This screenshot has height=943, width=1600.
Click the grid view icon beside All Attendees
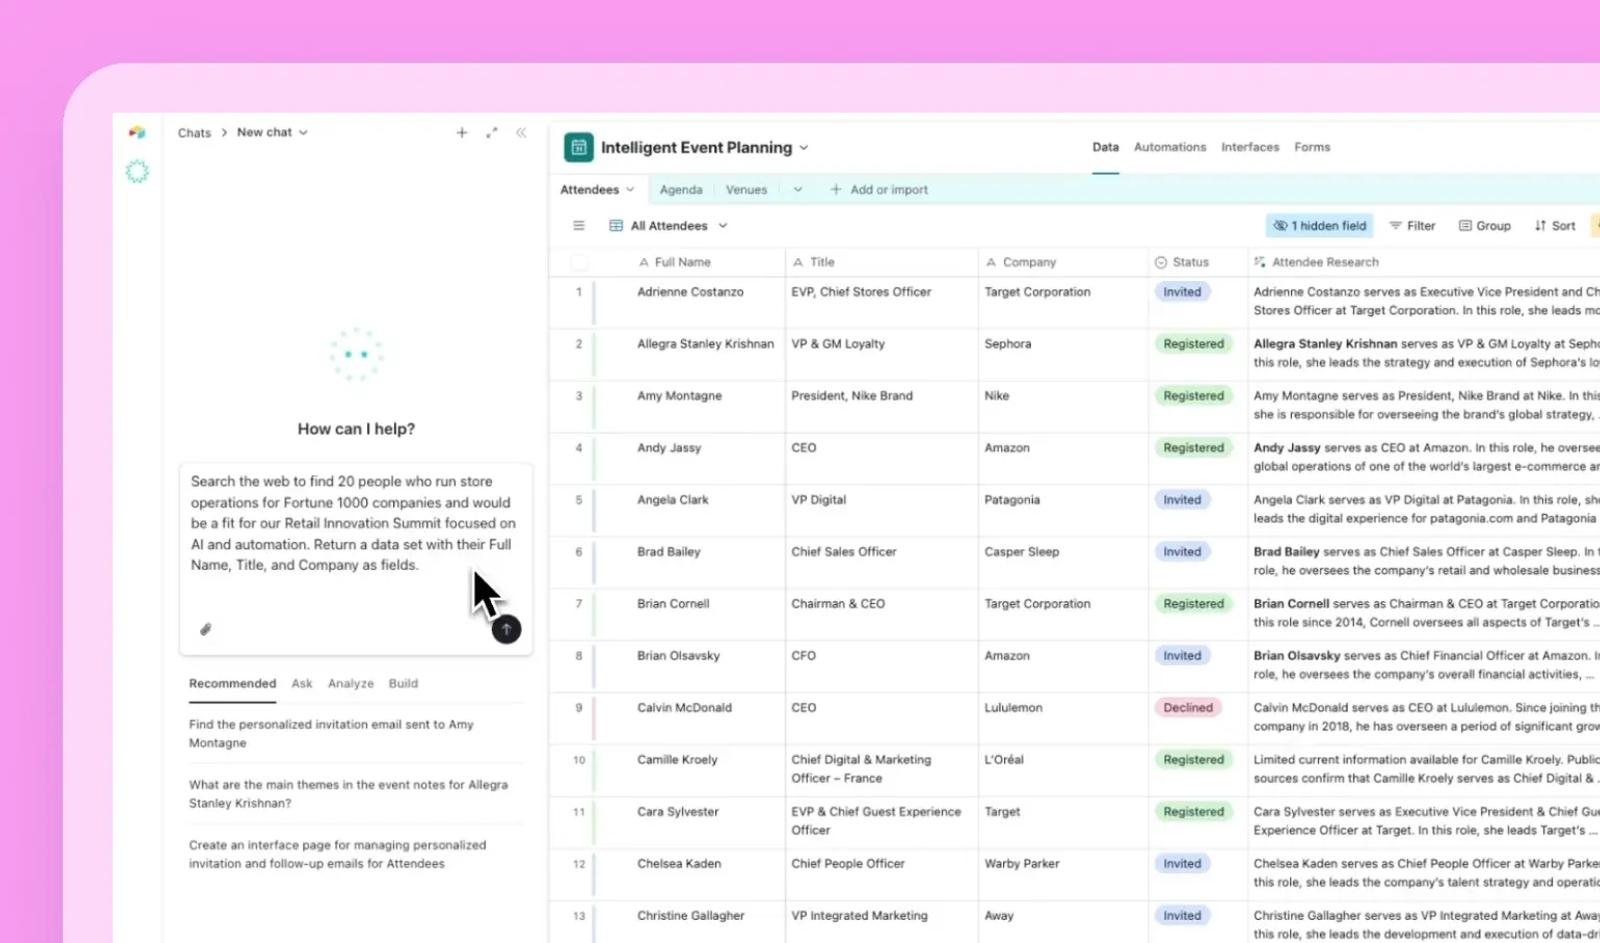(616, 226)
